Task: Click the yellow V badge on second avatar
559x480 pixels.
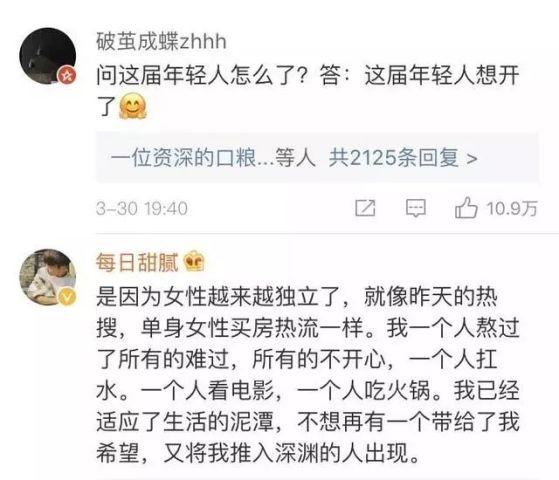Action: pyautogui.click(x=67, y=297)
